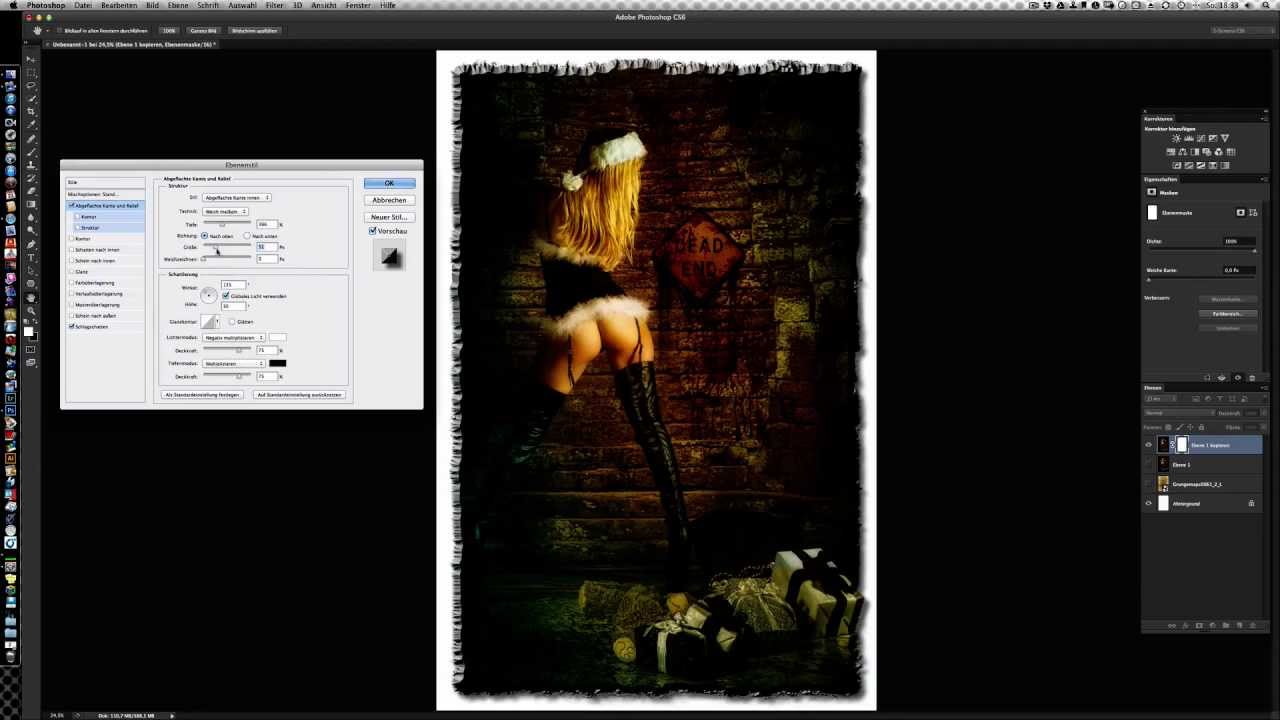The width and height of the screenshot is (1280, 720).
Task: Add Brightness/Contrast adjustment in Korrekturen panel
Action: 1176,138
